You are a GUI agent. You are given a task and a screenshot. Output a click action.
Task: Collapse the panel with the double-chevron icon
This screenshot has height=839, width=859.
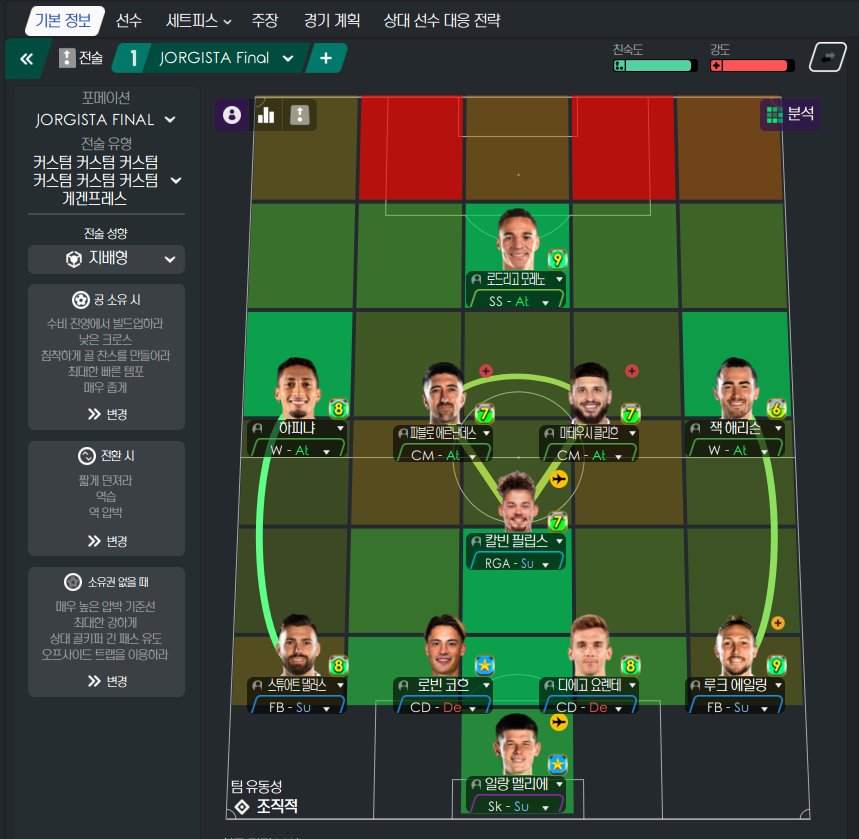tap(26, 58)
